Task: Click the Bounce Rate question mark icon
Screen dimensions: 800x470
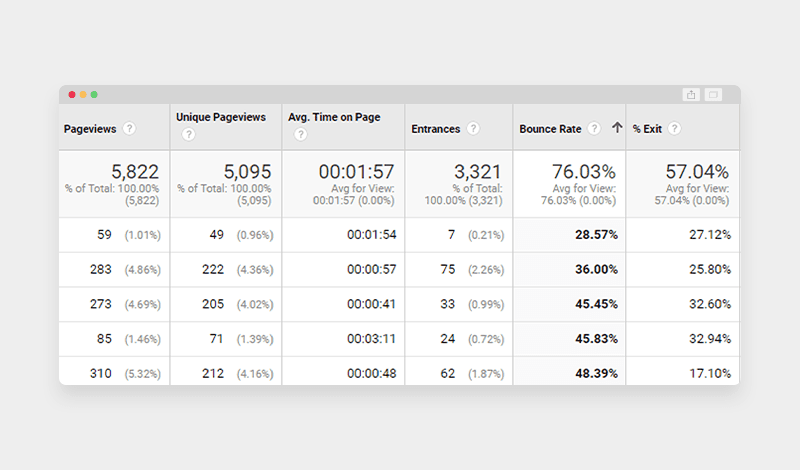Action: click(x=594, y=128)
